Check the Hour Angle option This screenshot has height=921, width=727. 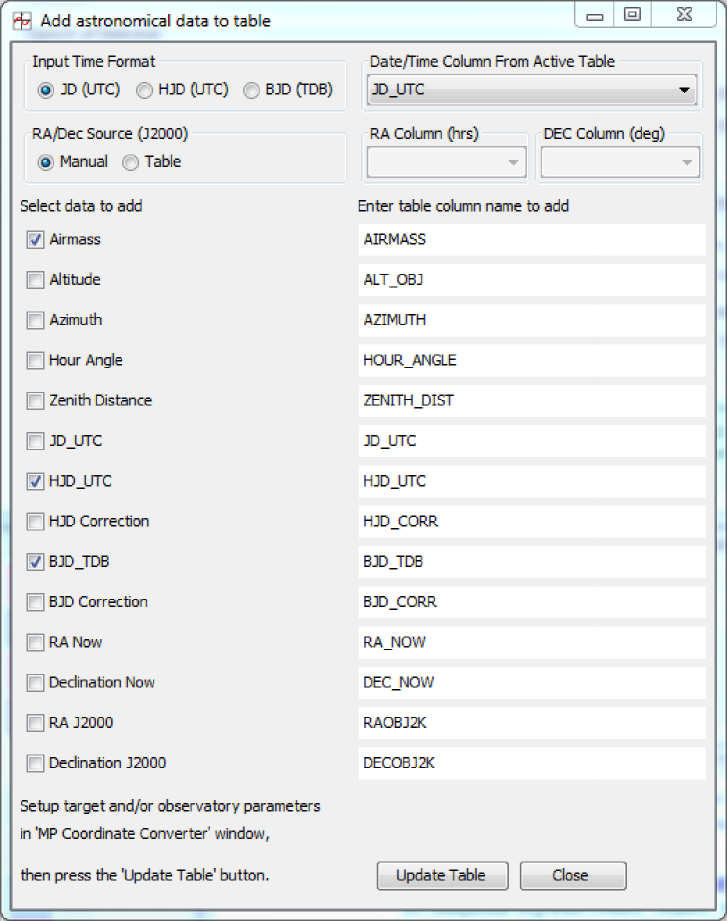point(36,361)
